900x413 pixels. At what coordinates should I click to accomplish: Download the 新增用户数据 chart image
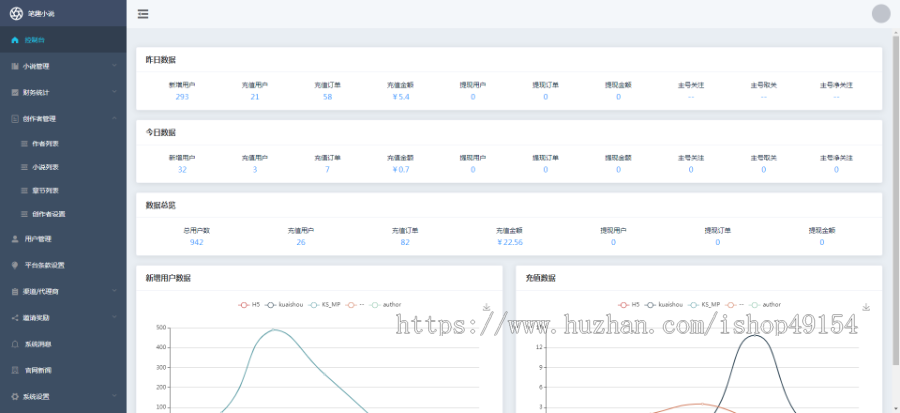486,307
